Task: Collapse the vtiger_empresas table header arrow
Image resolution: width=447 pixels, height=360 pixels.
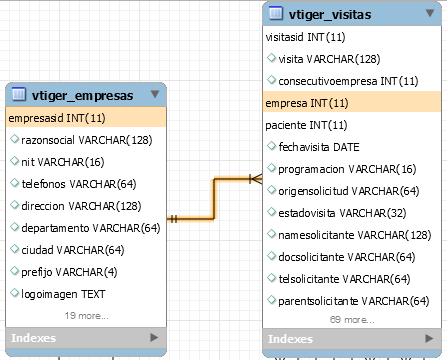Action: 155,94
